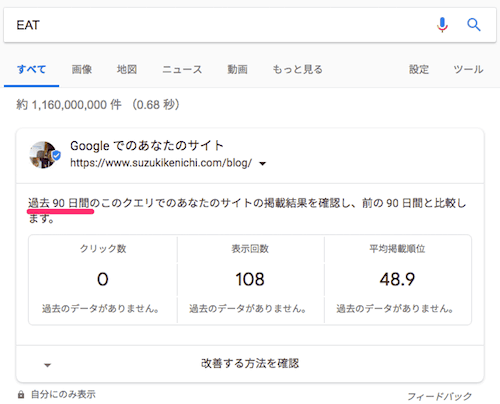The height and width of the screenshot is (404, 500).
Task: Switch to the 画像 tab
Action: (82, 69)
